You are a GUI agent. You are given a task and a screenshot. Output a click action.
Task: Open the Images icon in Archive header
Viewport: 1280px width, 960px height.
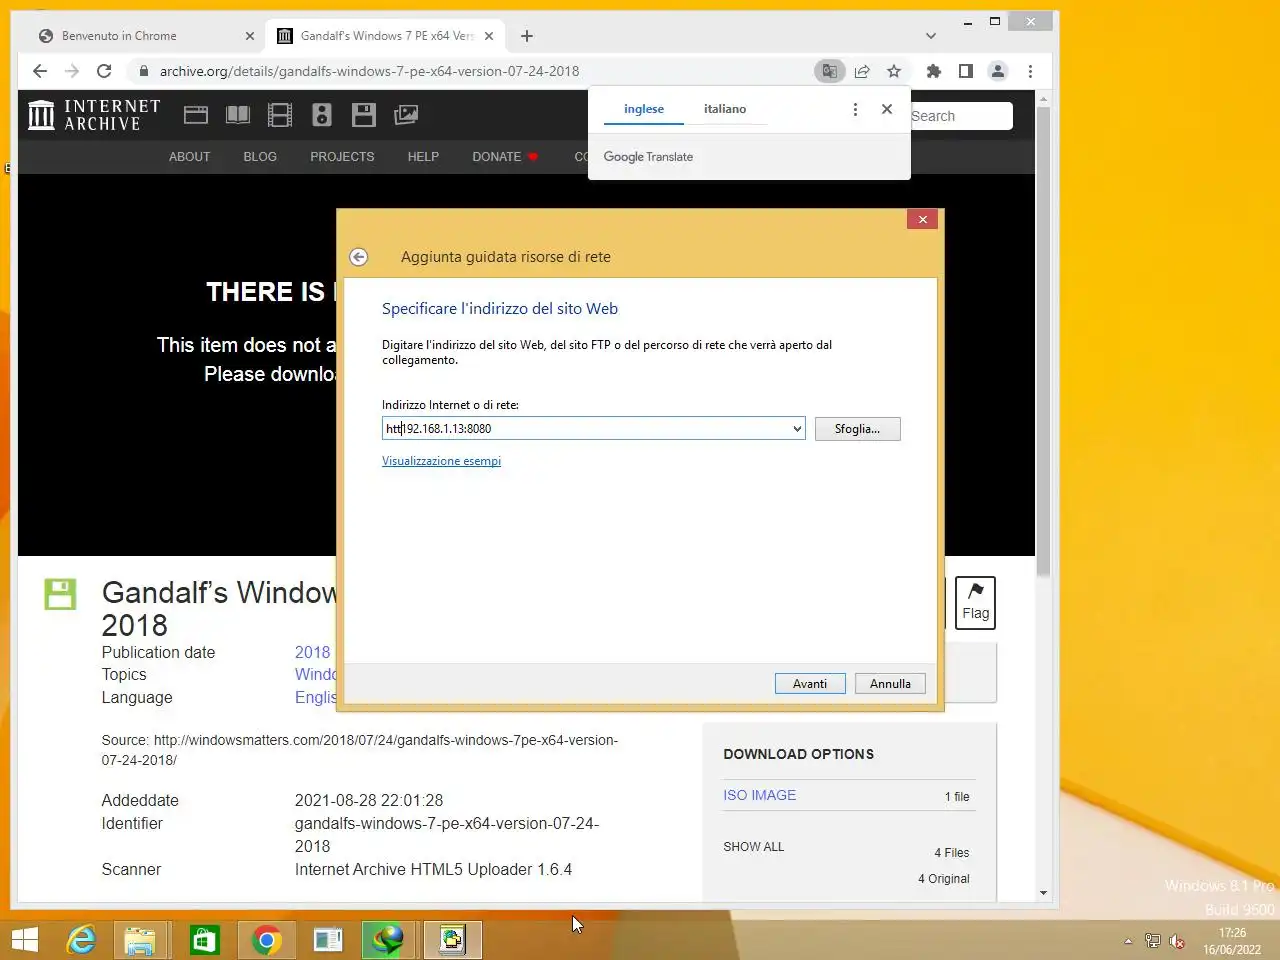406,115
